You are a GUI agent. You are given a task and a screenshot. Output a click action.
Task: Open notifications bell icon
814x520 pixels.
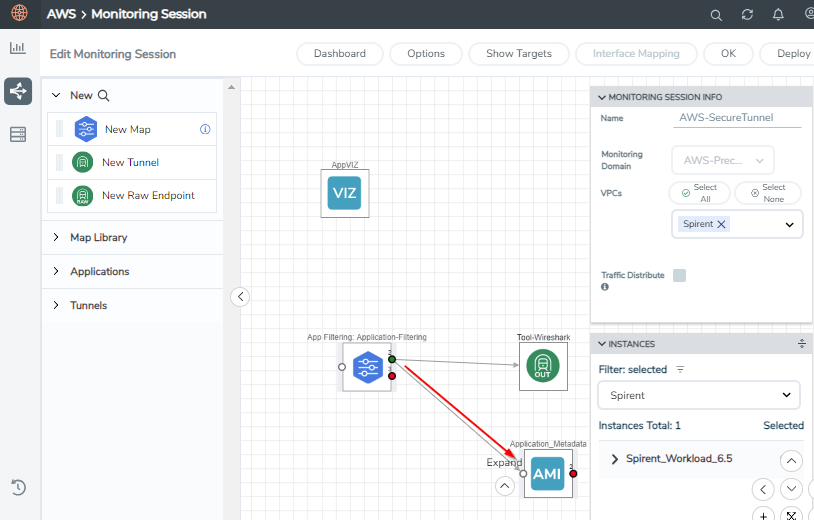pos(778,15)
